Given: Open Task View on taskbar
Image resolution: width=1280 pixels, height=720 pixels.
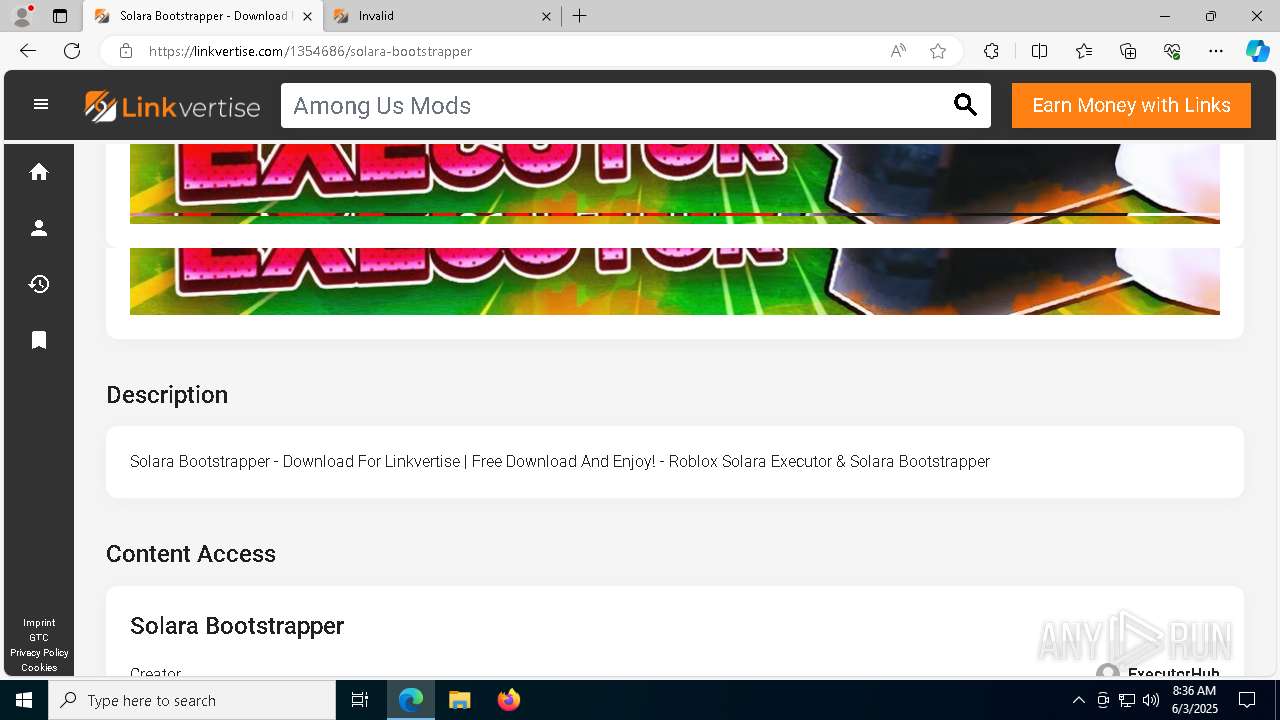Looking at the screenshot, I should tap(360, 700).
